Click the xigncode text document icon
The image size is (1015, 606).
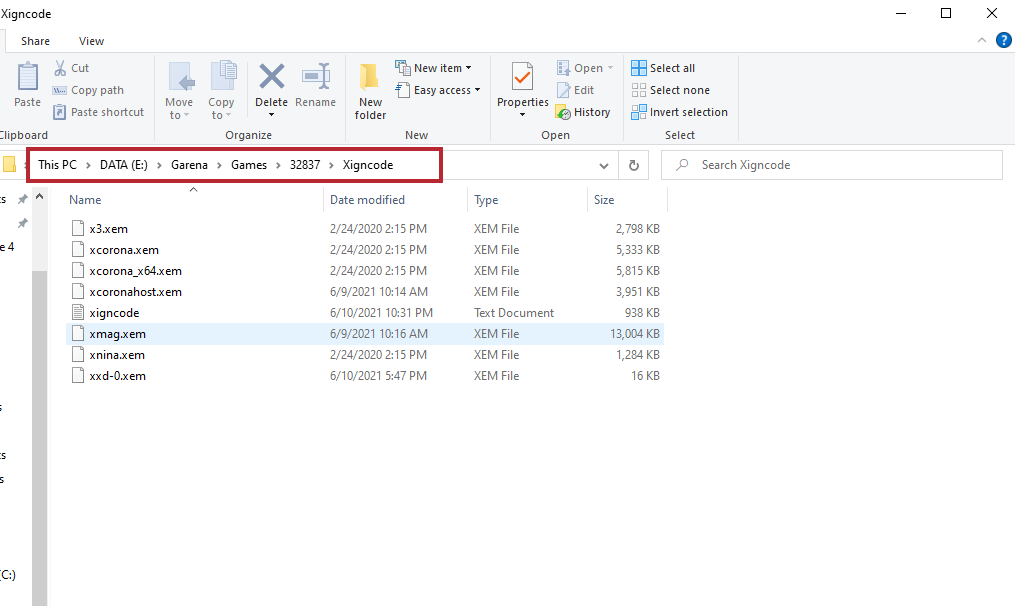tap(78, 313)
